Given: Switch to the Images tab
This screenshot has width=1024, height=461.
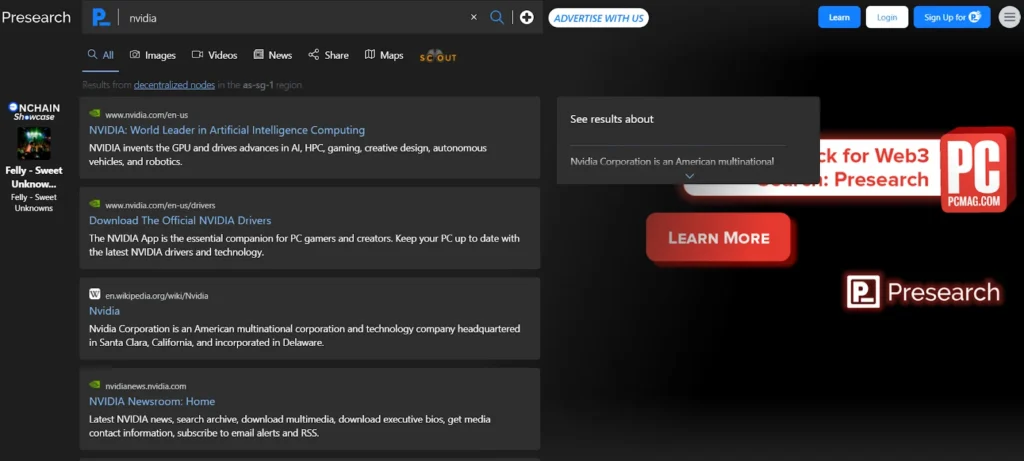Looking at the screenshot, I should click(x=152, y=55).
